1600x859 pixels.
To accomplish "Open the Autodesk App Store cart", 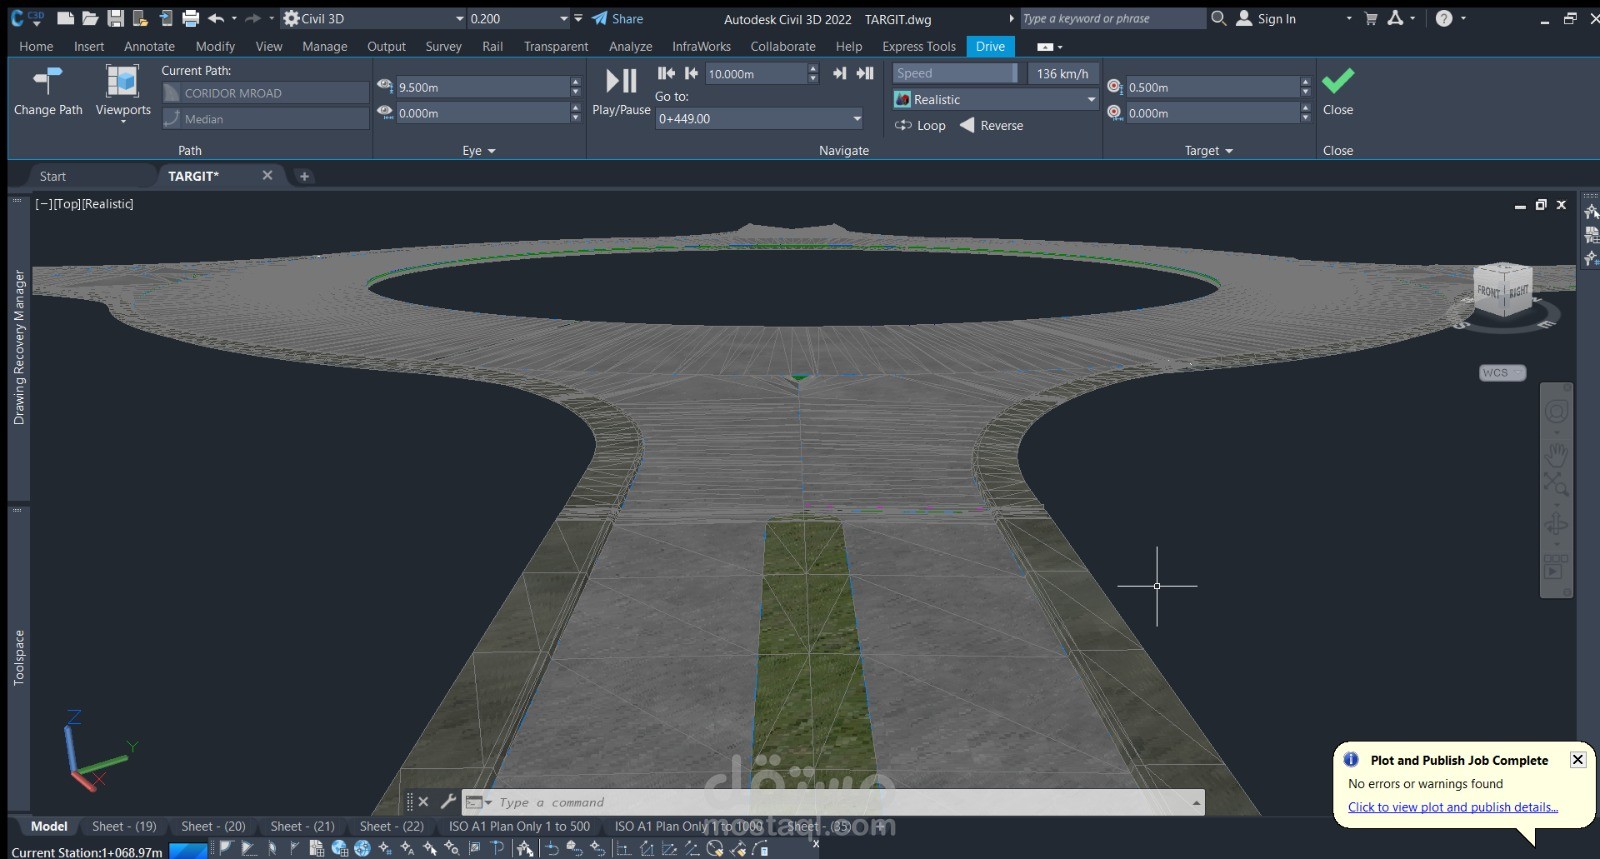I will click(1370, 18).
